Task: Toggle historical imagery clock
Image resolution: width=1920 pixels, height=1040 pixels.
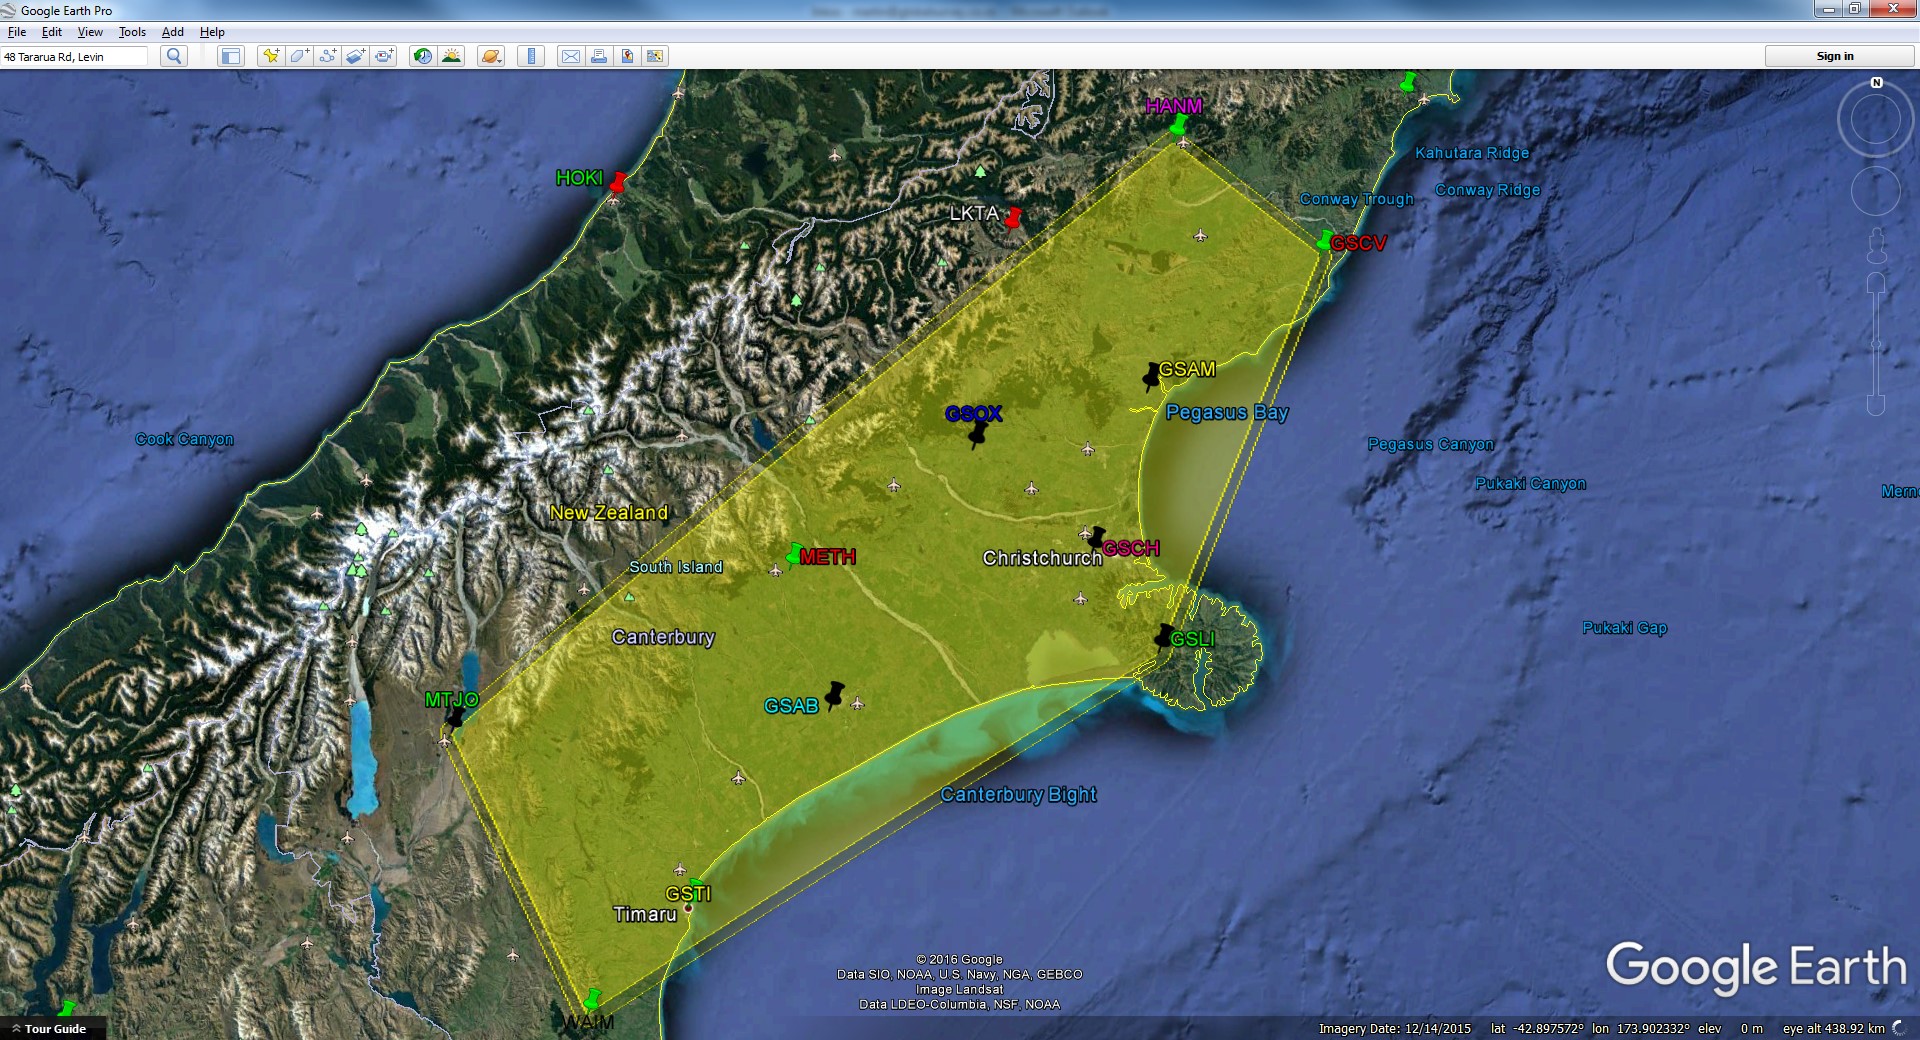Action: click(x=423, y=56)
